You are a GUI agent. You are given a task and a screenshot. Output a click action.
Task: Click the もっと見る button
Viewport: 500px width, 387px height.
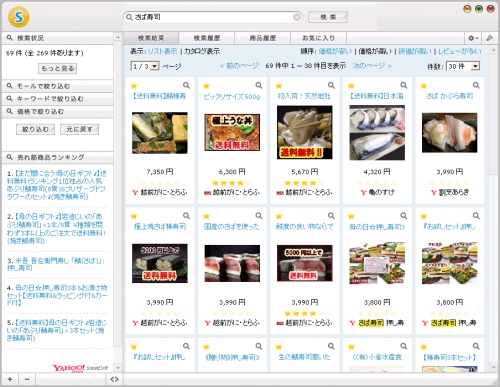[x=58, y=68]
